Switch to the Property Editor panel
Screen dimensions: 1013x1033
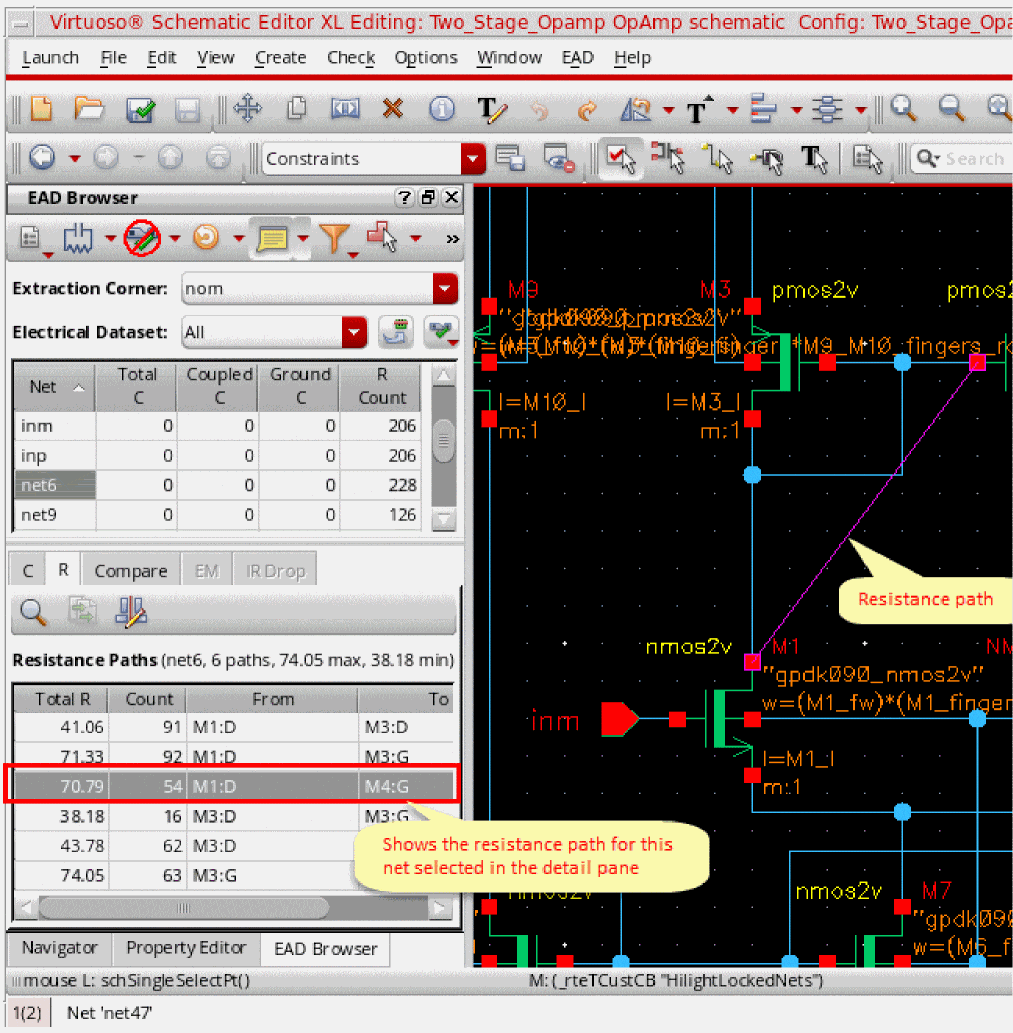tap(185, 948)
